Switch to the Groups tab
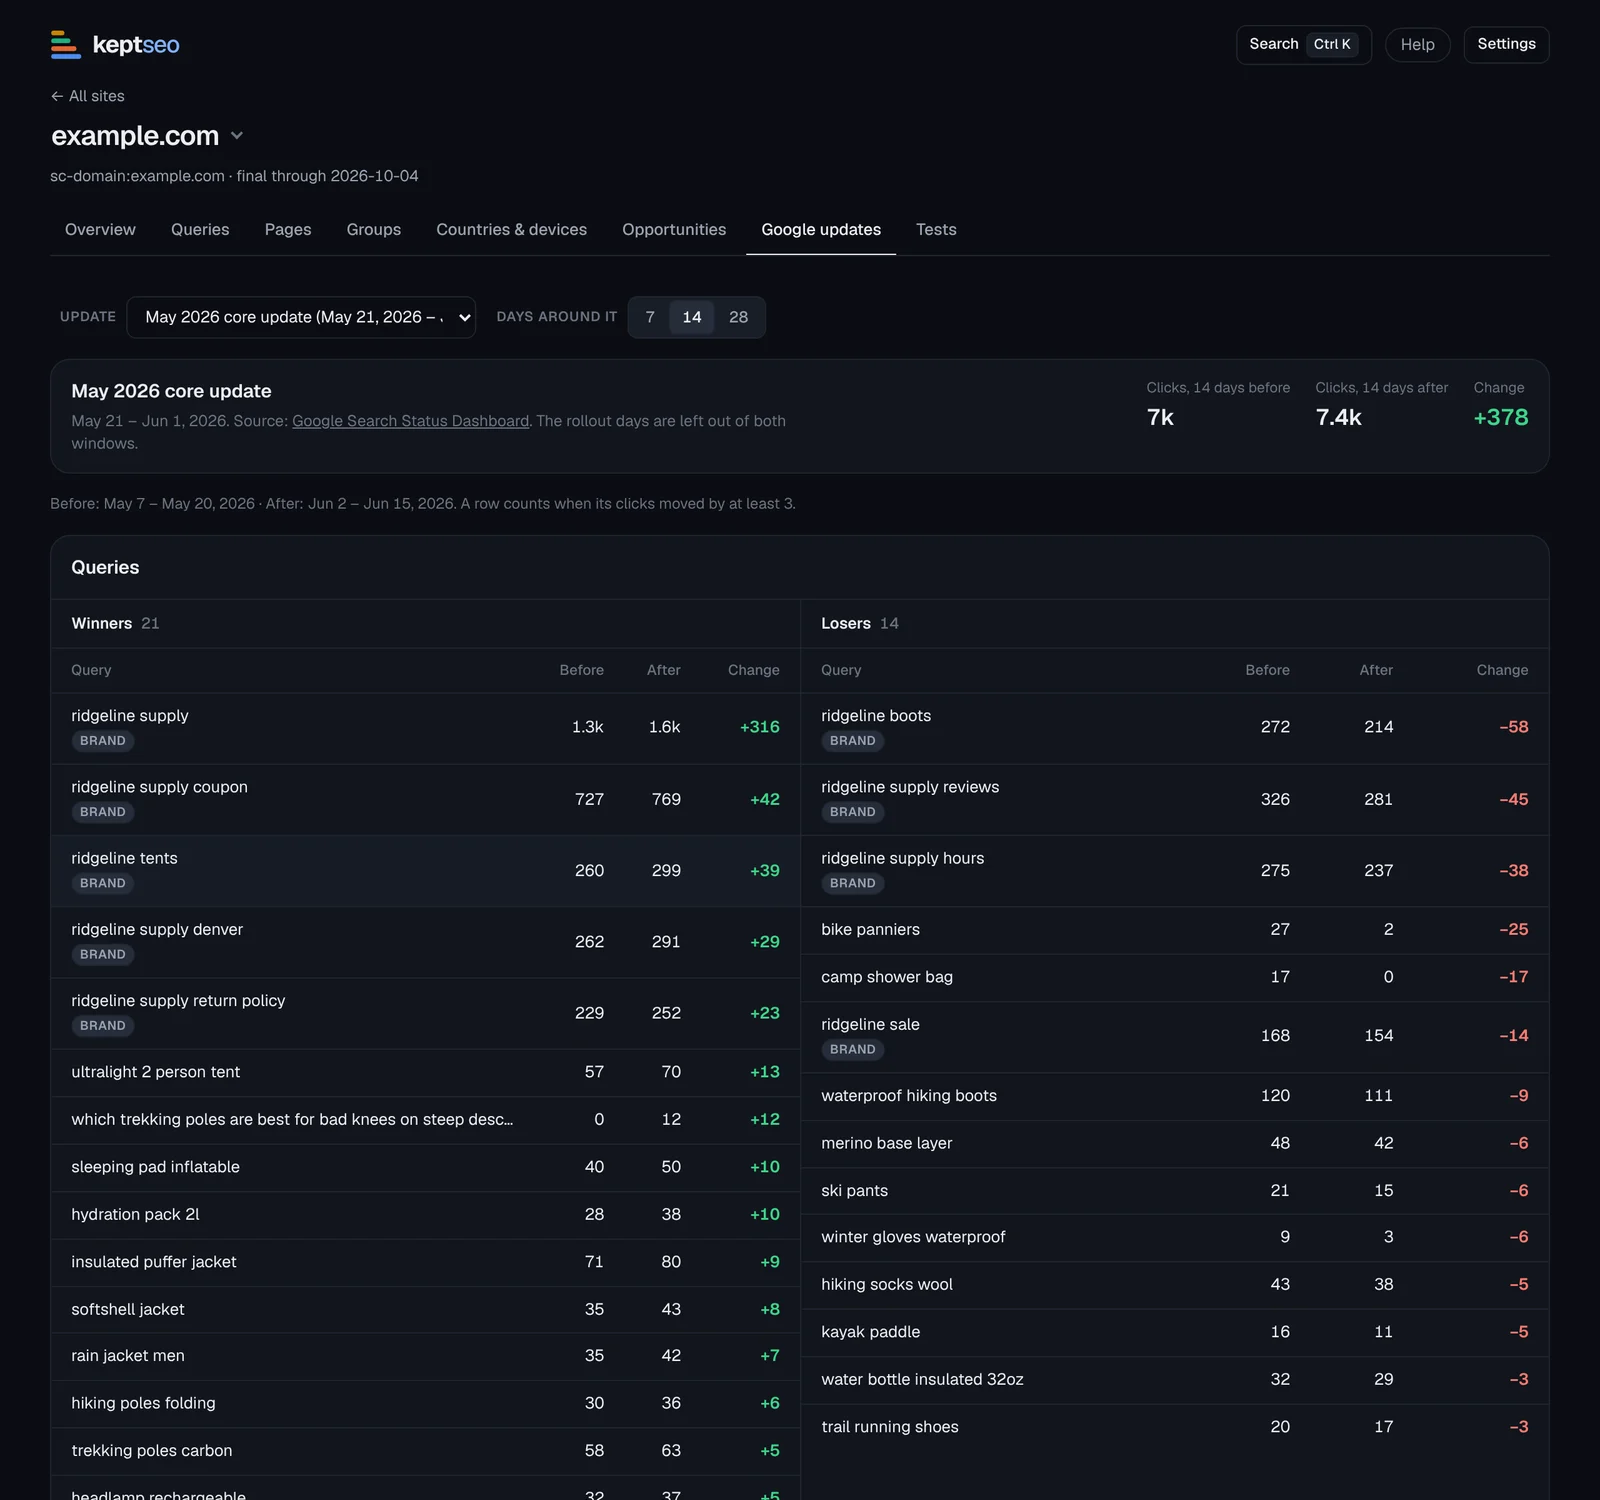 pyautogui.click(x=374, y=229)
